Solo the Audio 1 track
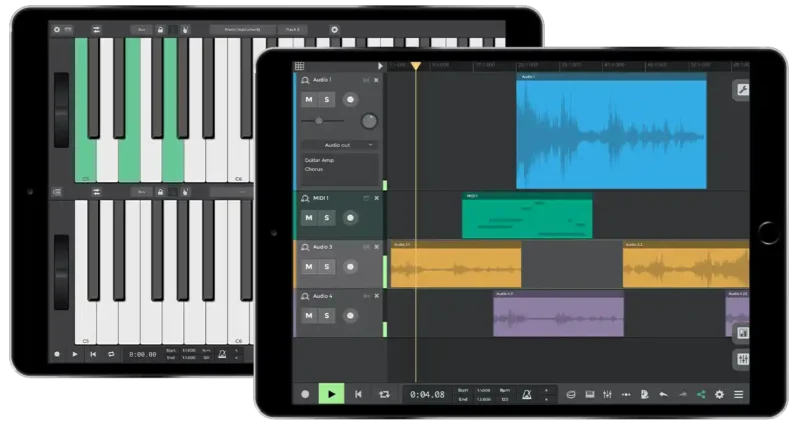The width and height of the screenshot is (800, 423). [327, 99]
